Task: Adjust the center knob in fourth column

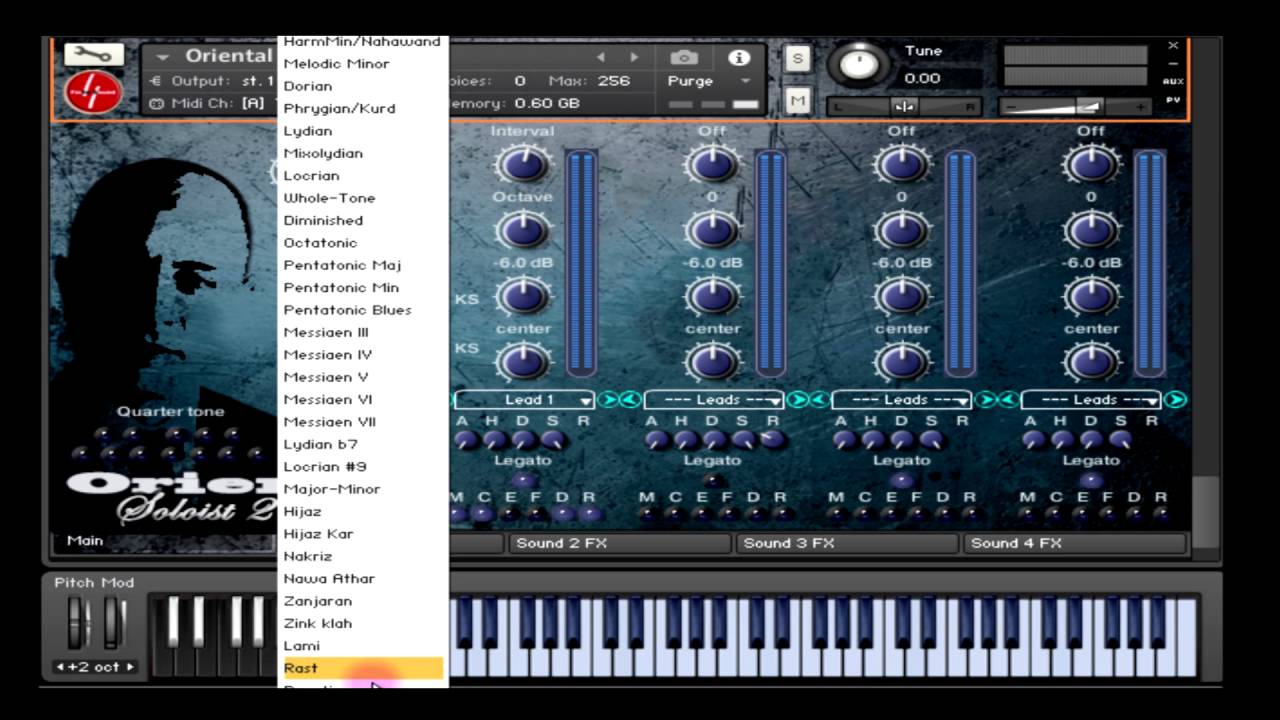Action: pyautogui.click(x=1091, y=361)
